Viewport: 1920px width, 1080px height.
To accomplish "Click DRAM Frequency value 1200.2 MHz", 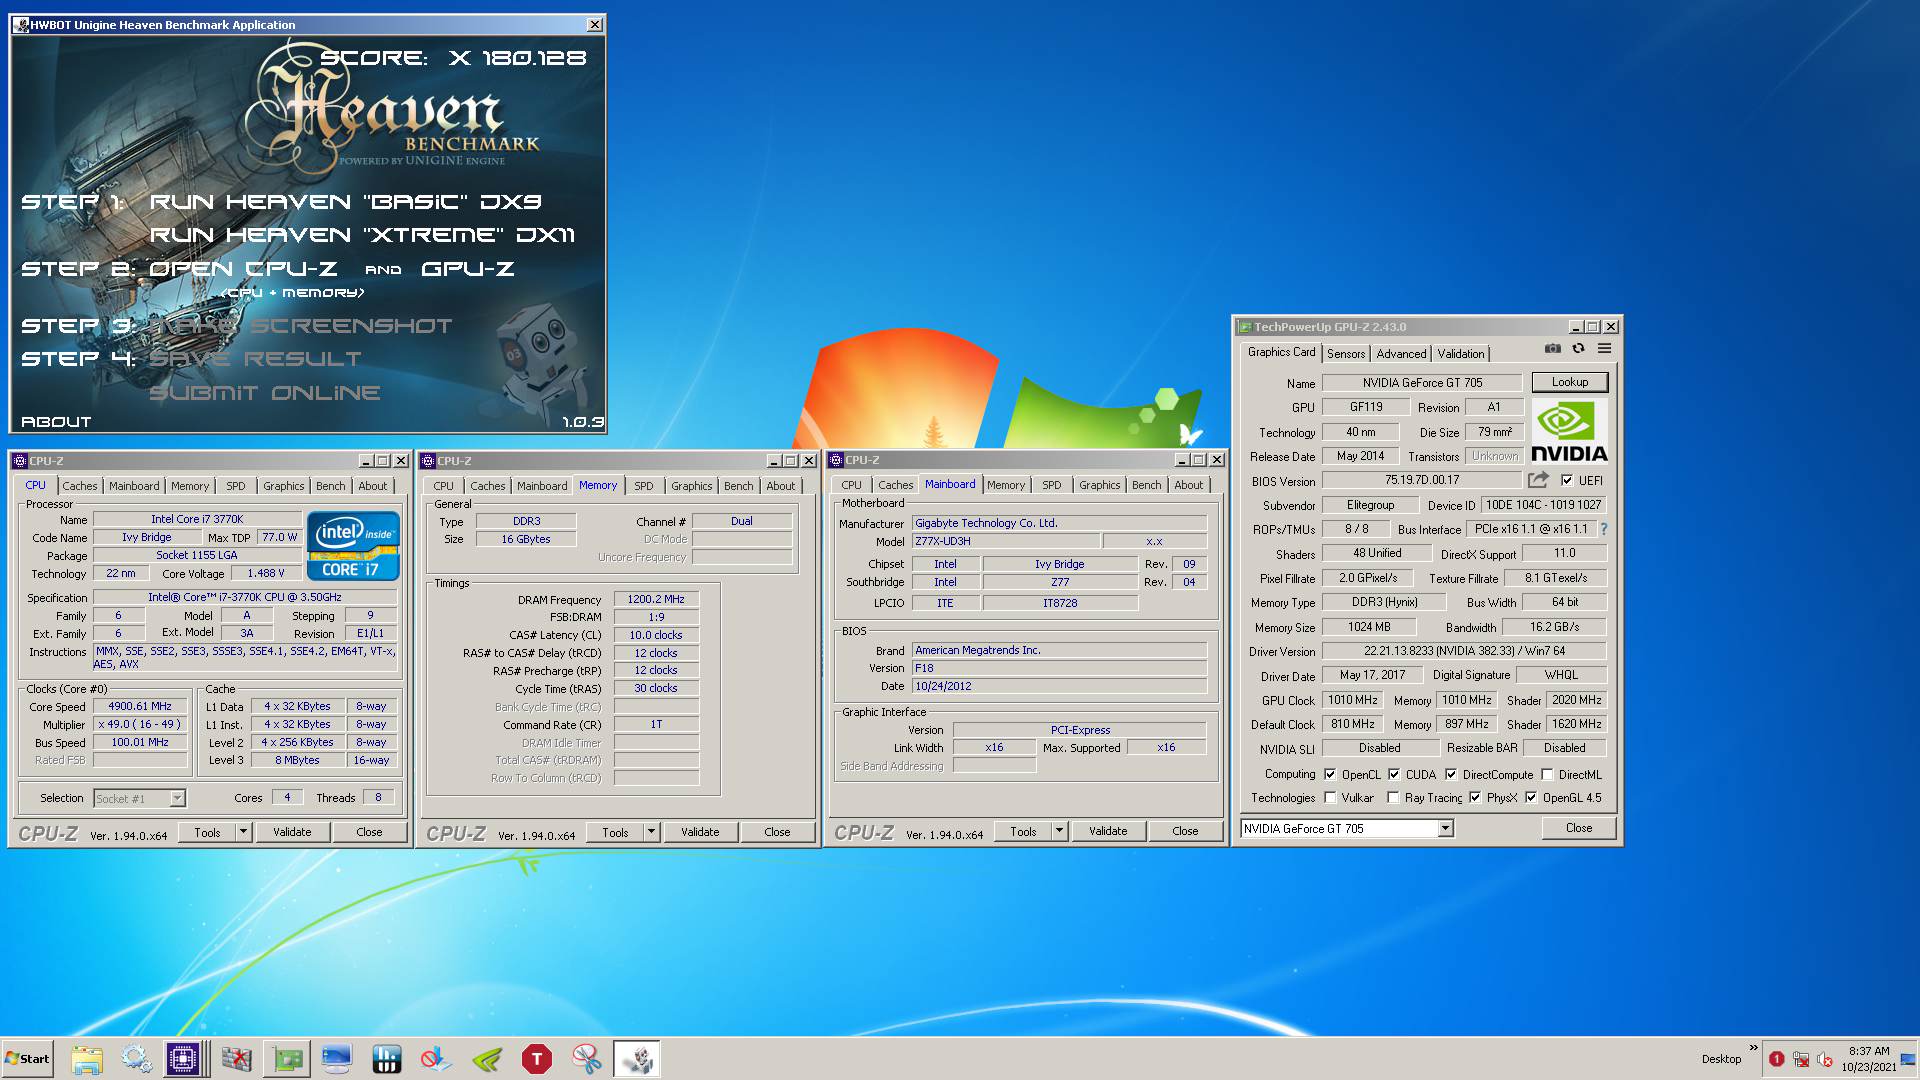I will click(656, 599).
